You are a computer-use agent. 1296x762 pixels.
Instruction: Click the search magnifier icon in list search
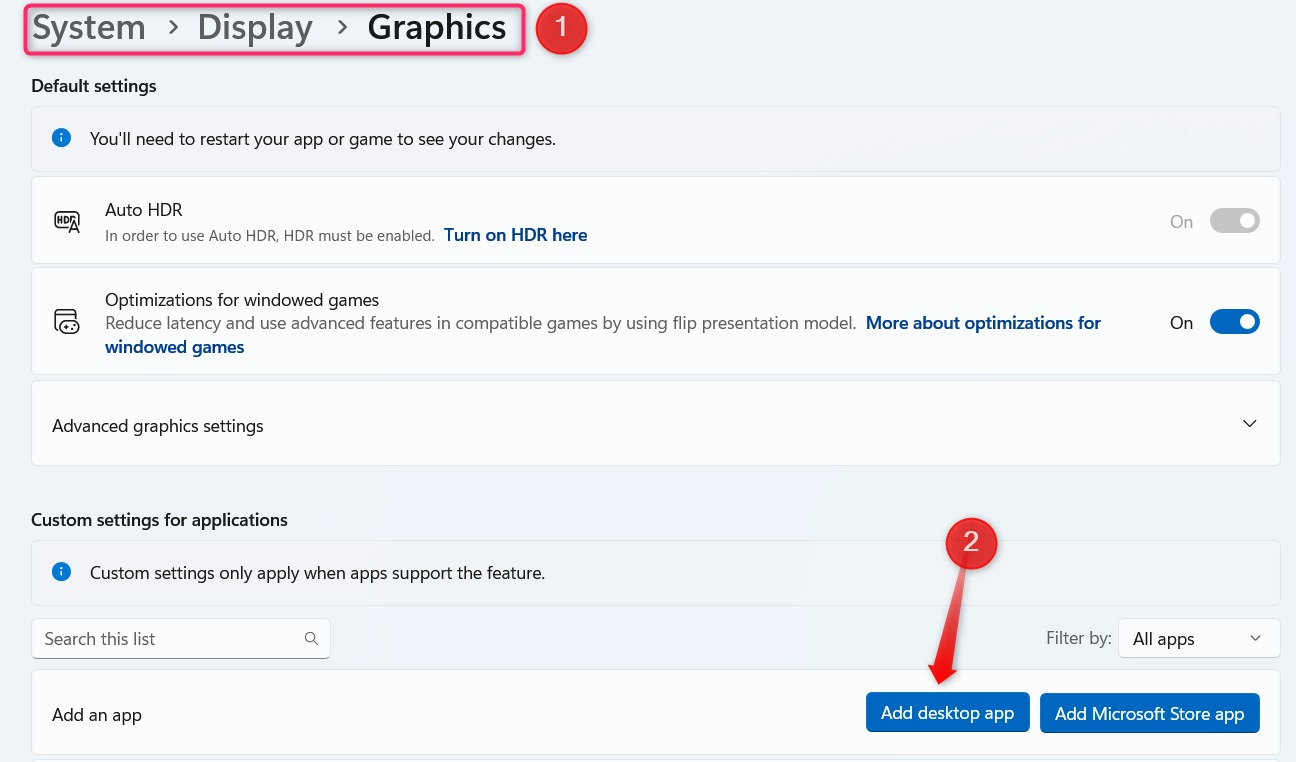click(x=311, y=639)
